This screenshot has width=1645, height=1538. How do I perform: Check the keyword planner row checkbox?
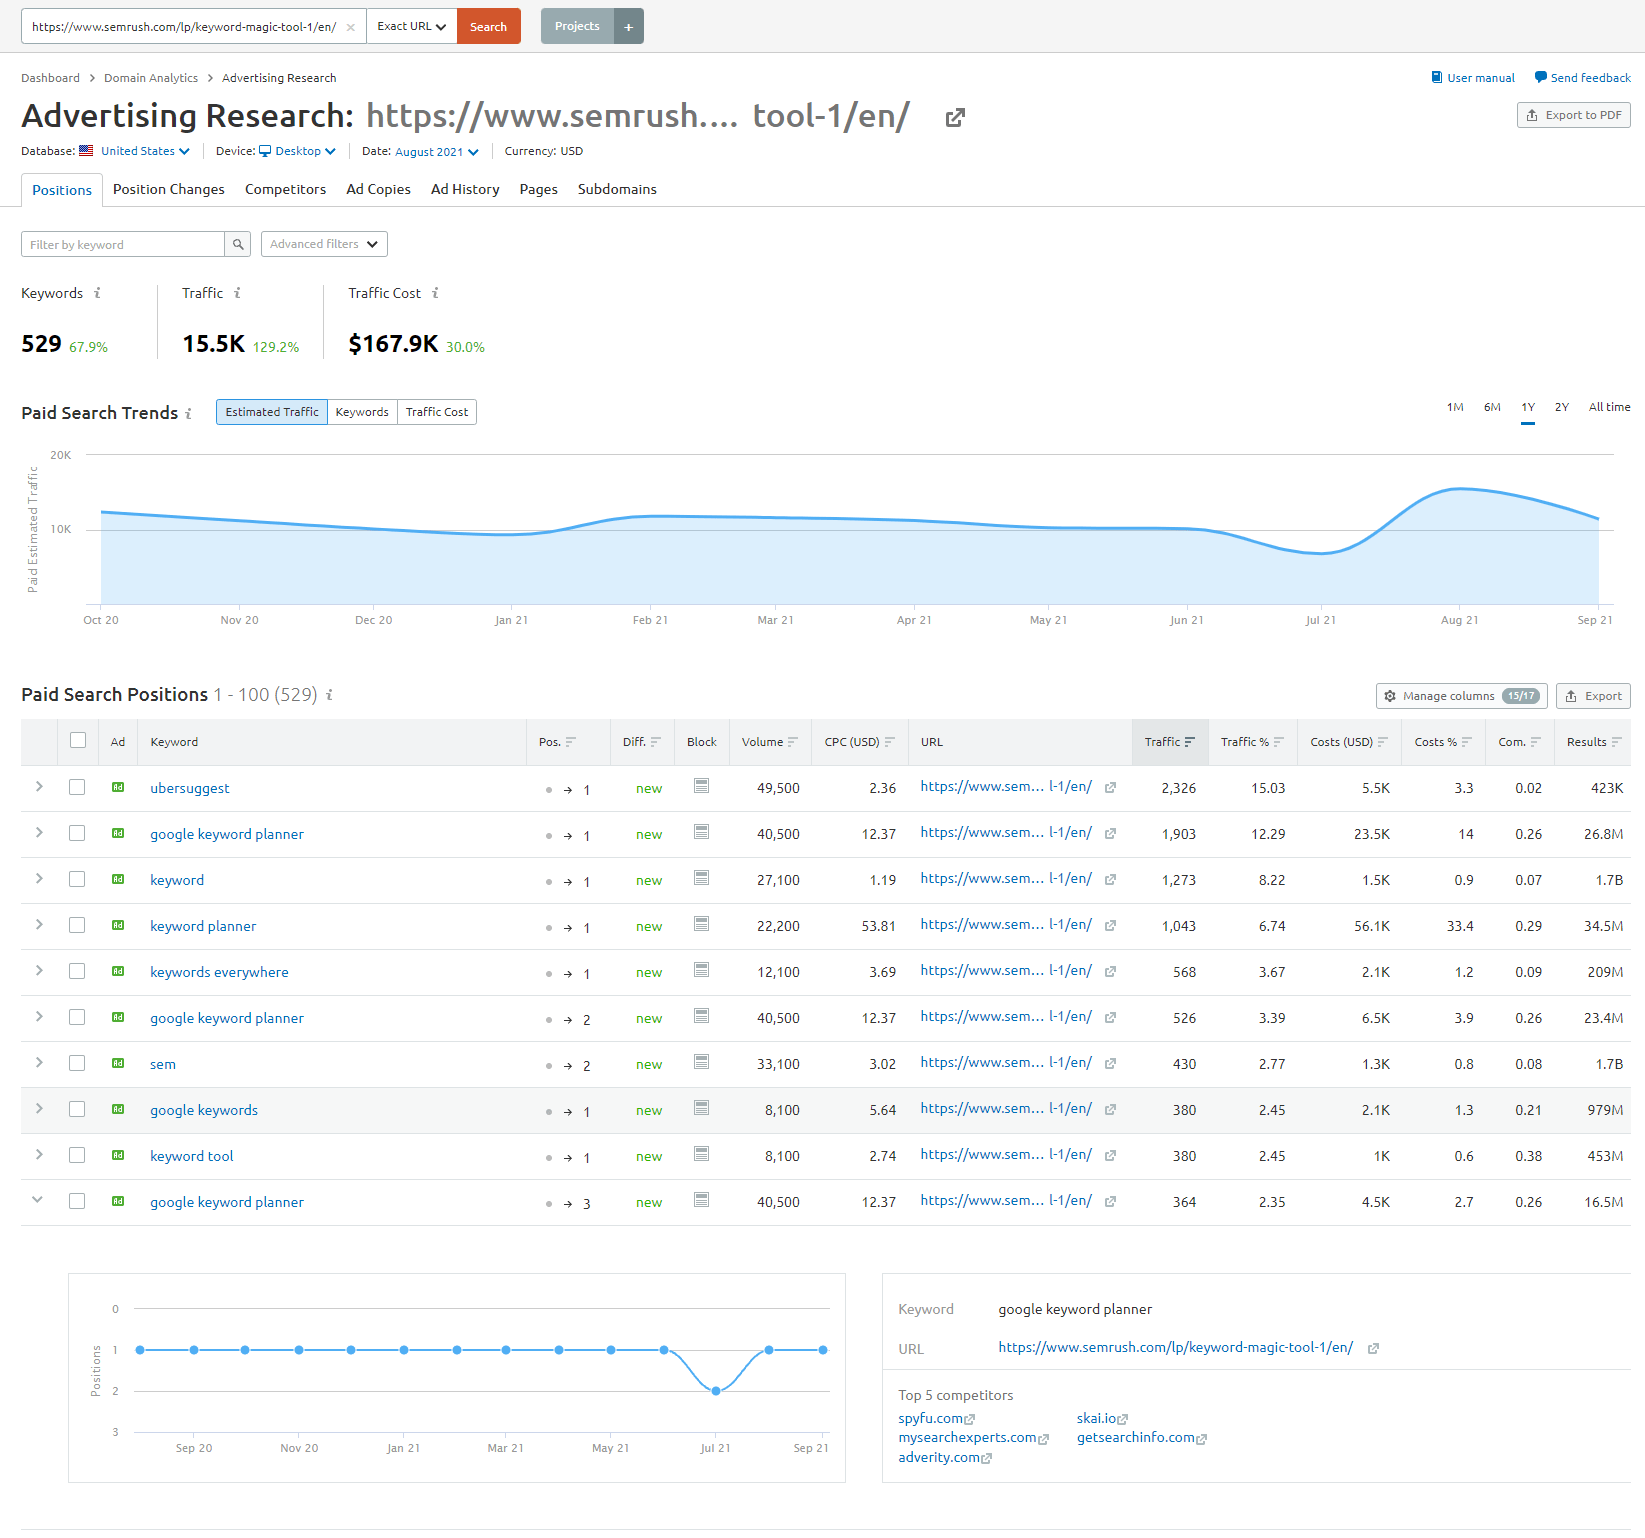(x=77, y=925)
